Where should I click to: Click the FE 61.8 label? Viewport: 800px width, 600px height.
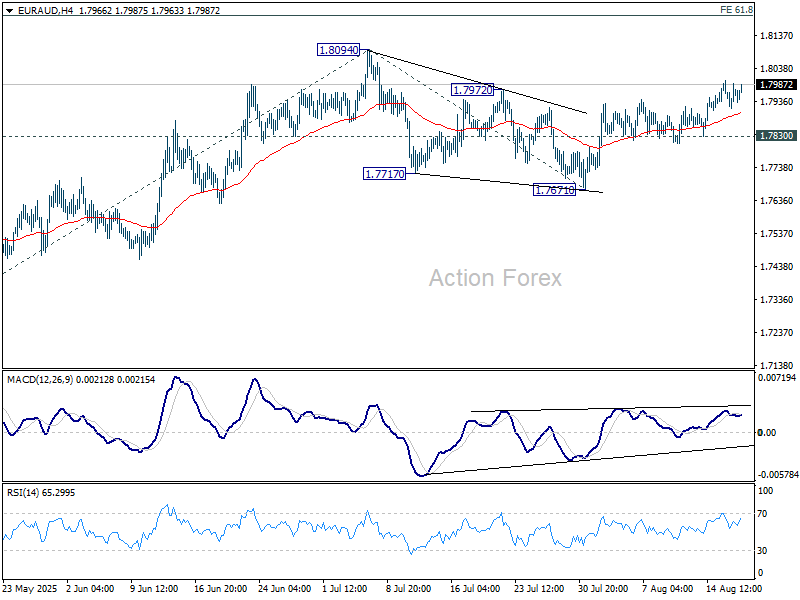(x=764, y=9)
